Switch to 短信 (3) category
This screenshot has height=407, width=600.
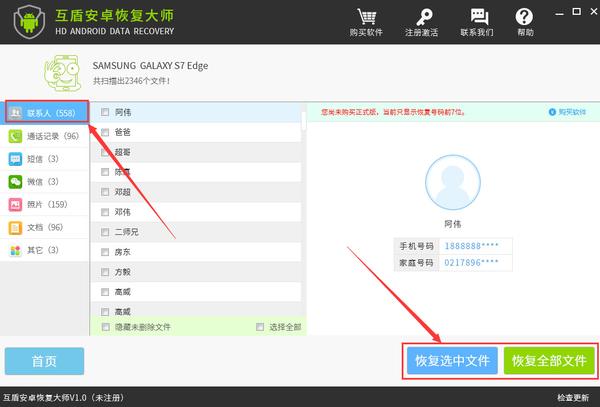coord(44,159)
